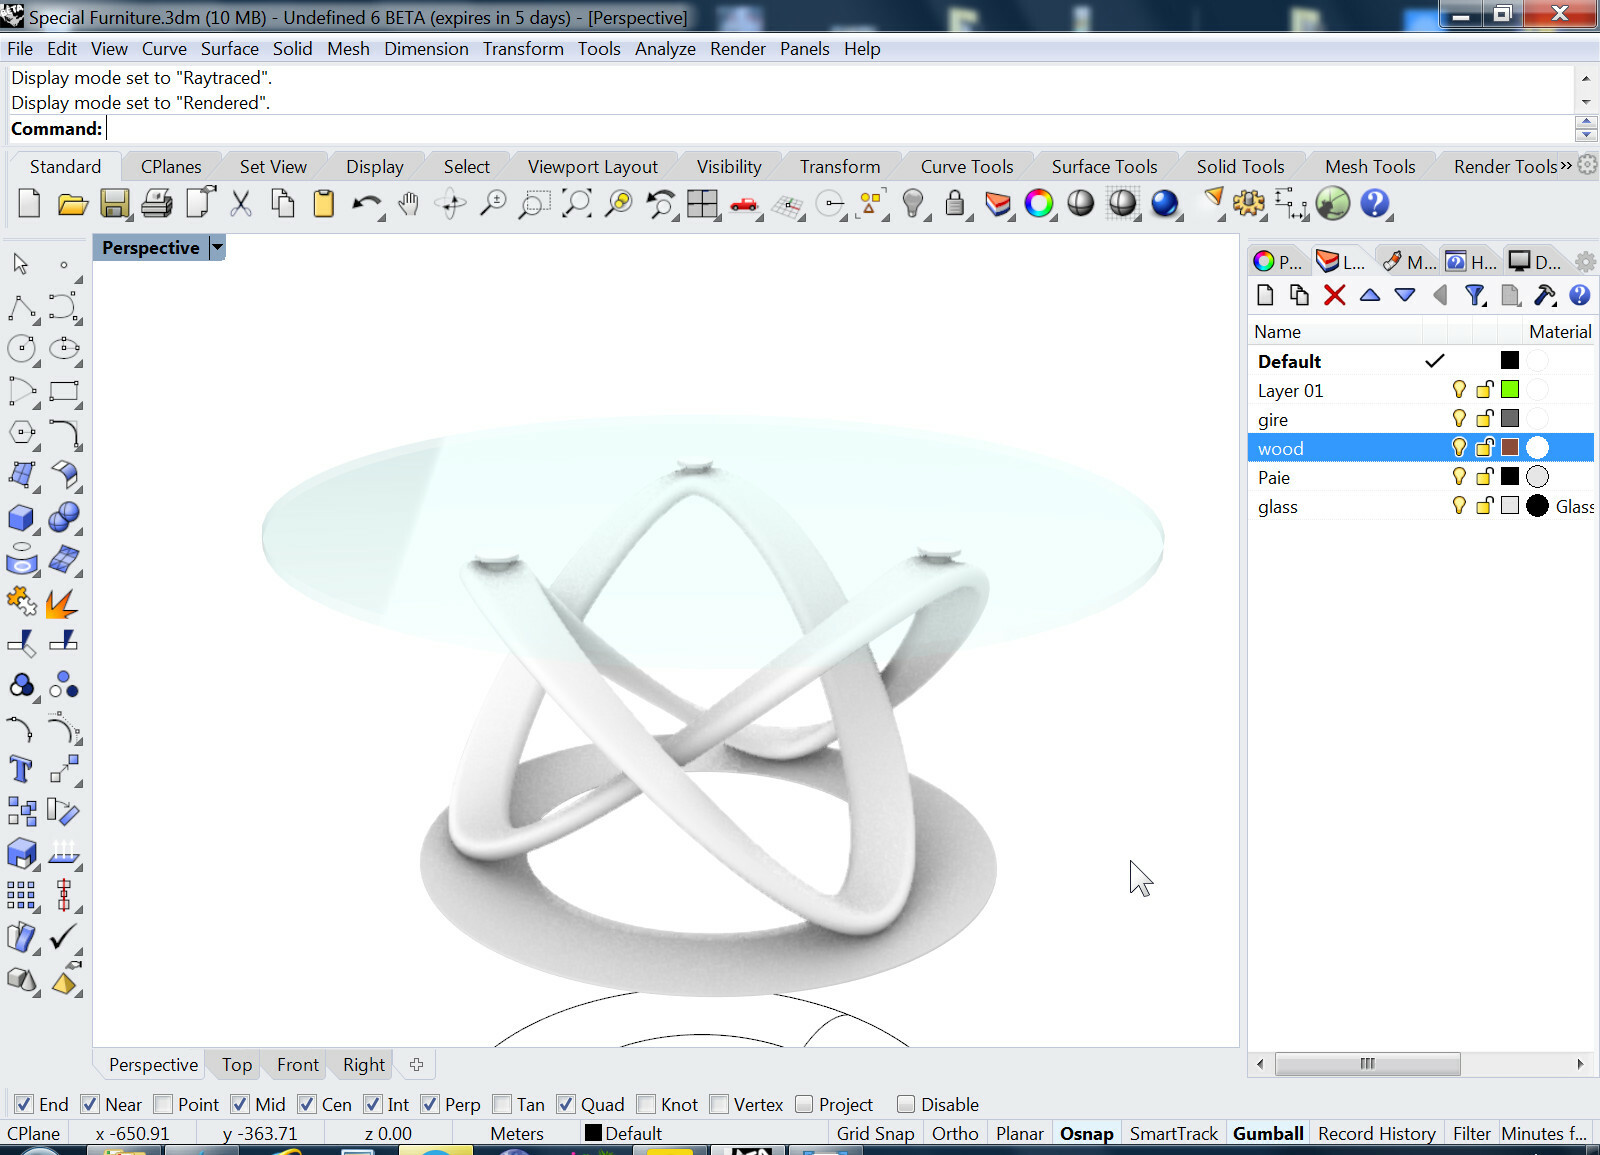Viewport: 1600px width, 1155px height.
Task: Switch to the Top viewport tab
Action: [x=237, y=1065]
